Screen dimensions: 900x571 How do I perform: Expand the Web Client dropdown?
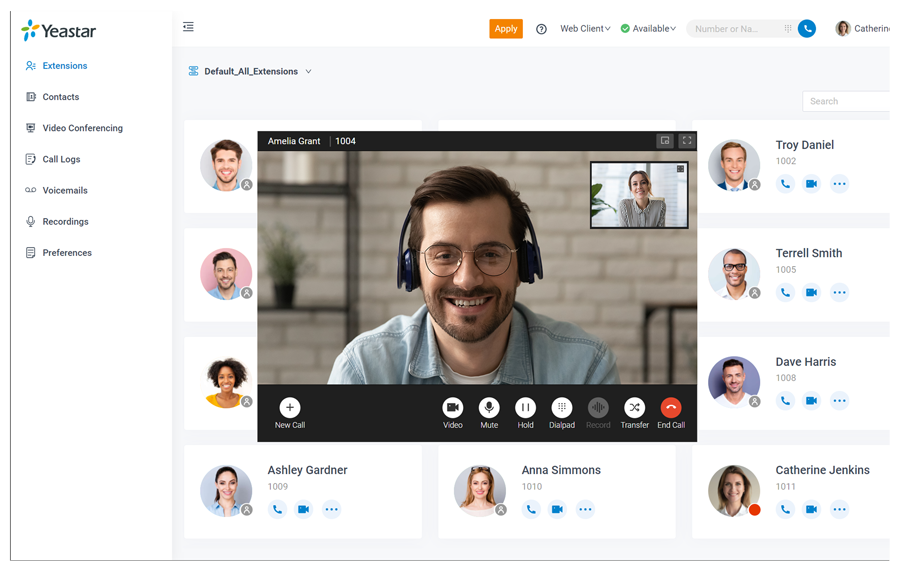[x=585, y=29]
